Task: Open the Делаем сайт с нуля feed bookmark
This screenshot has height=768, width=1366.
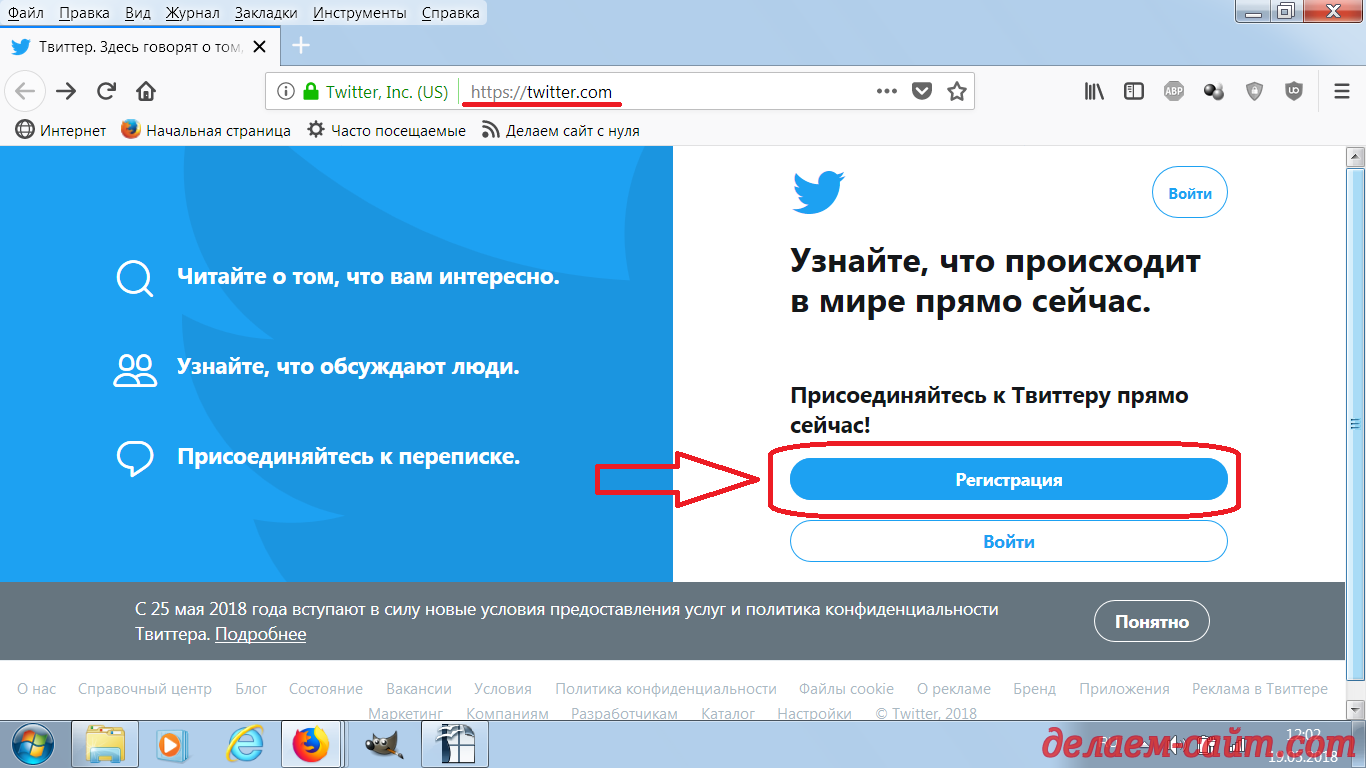Action: [560, 130]
